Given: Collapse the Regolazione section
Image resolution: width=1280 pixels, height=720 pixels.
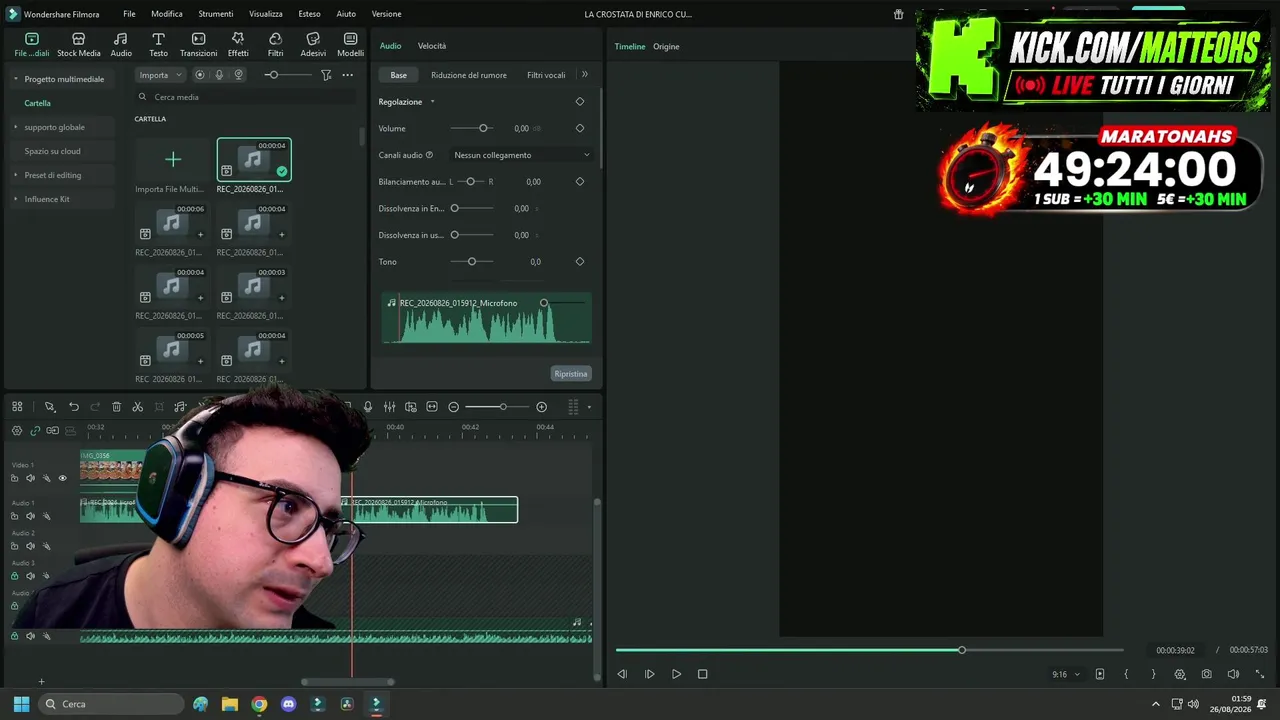Looking at the screenshot, I should (x=432, y=102).
